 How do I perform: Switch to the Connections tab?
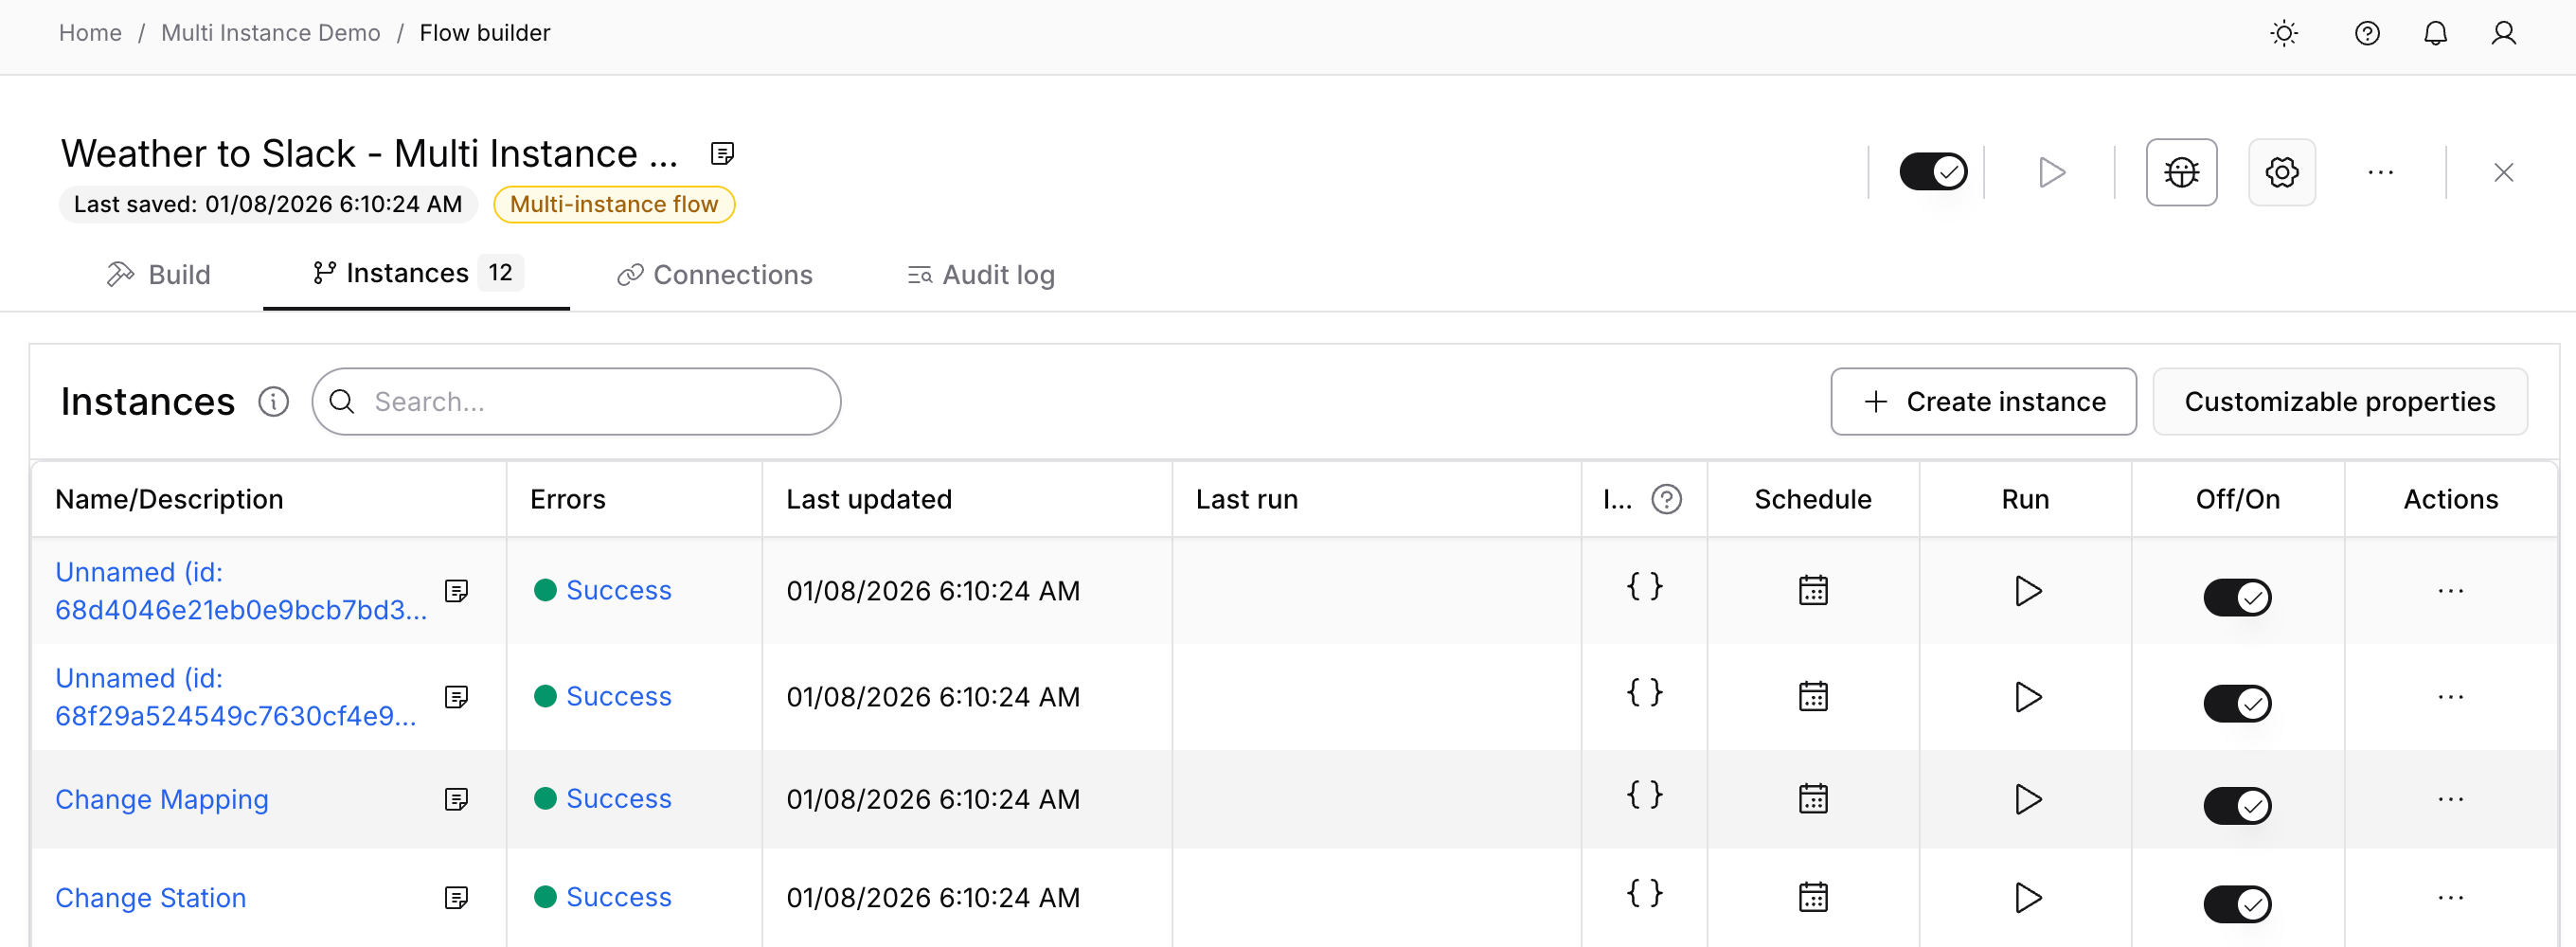click(x=714, y=275)
